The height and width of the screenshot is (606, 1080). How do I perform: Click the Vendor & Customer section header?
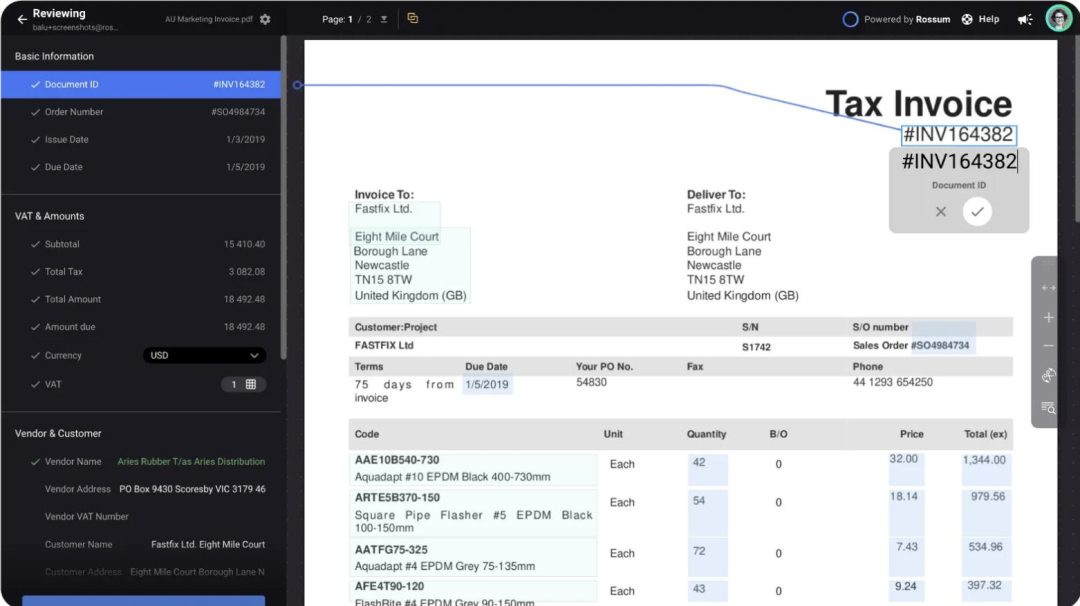pos(58,433)
